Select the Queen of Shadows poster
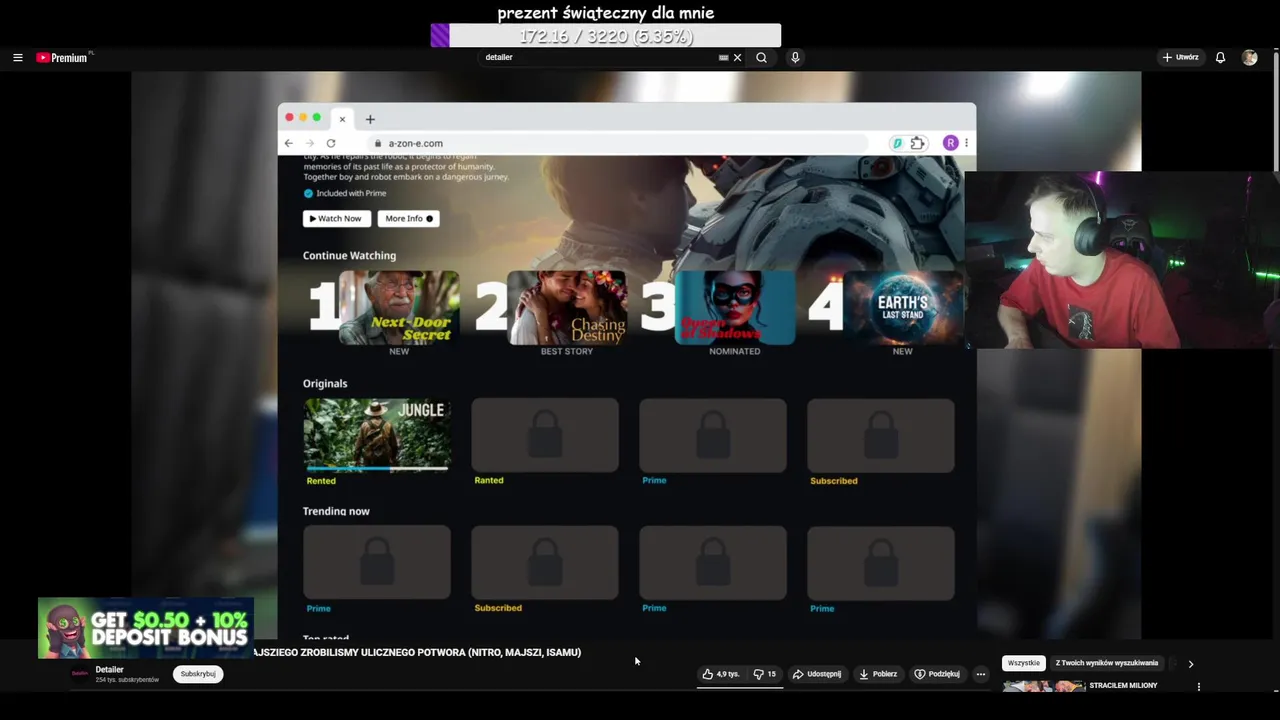 tap(735, 308)
